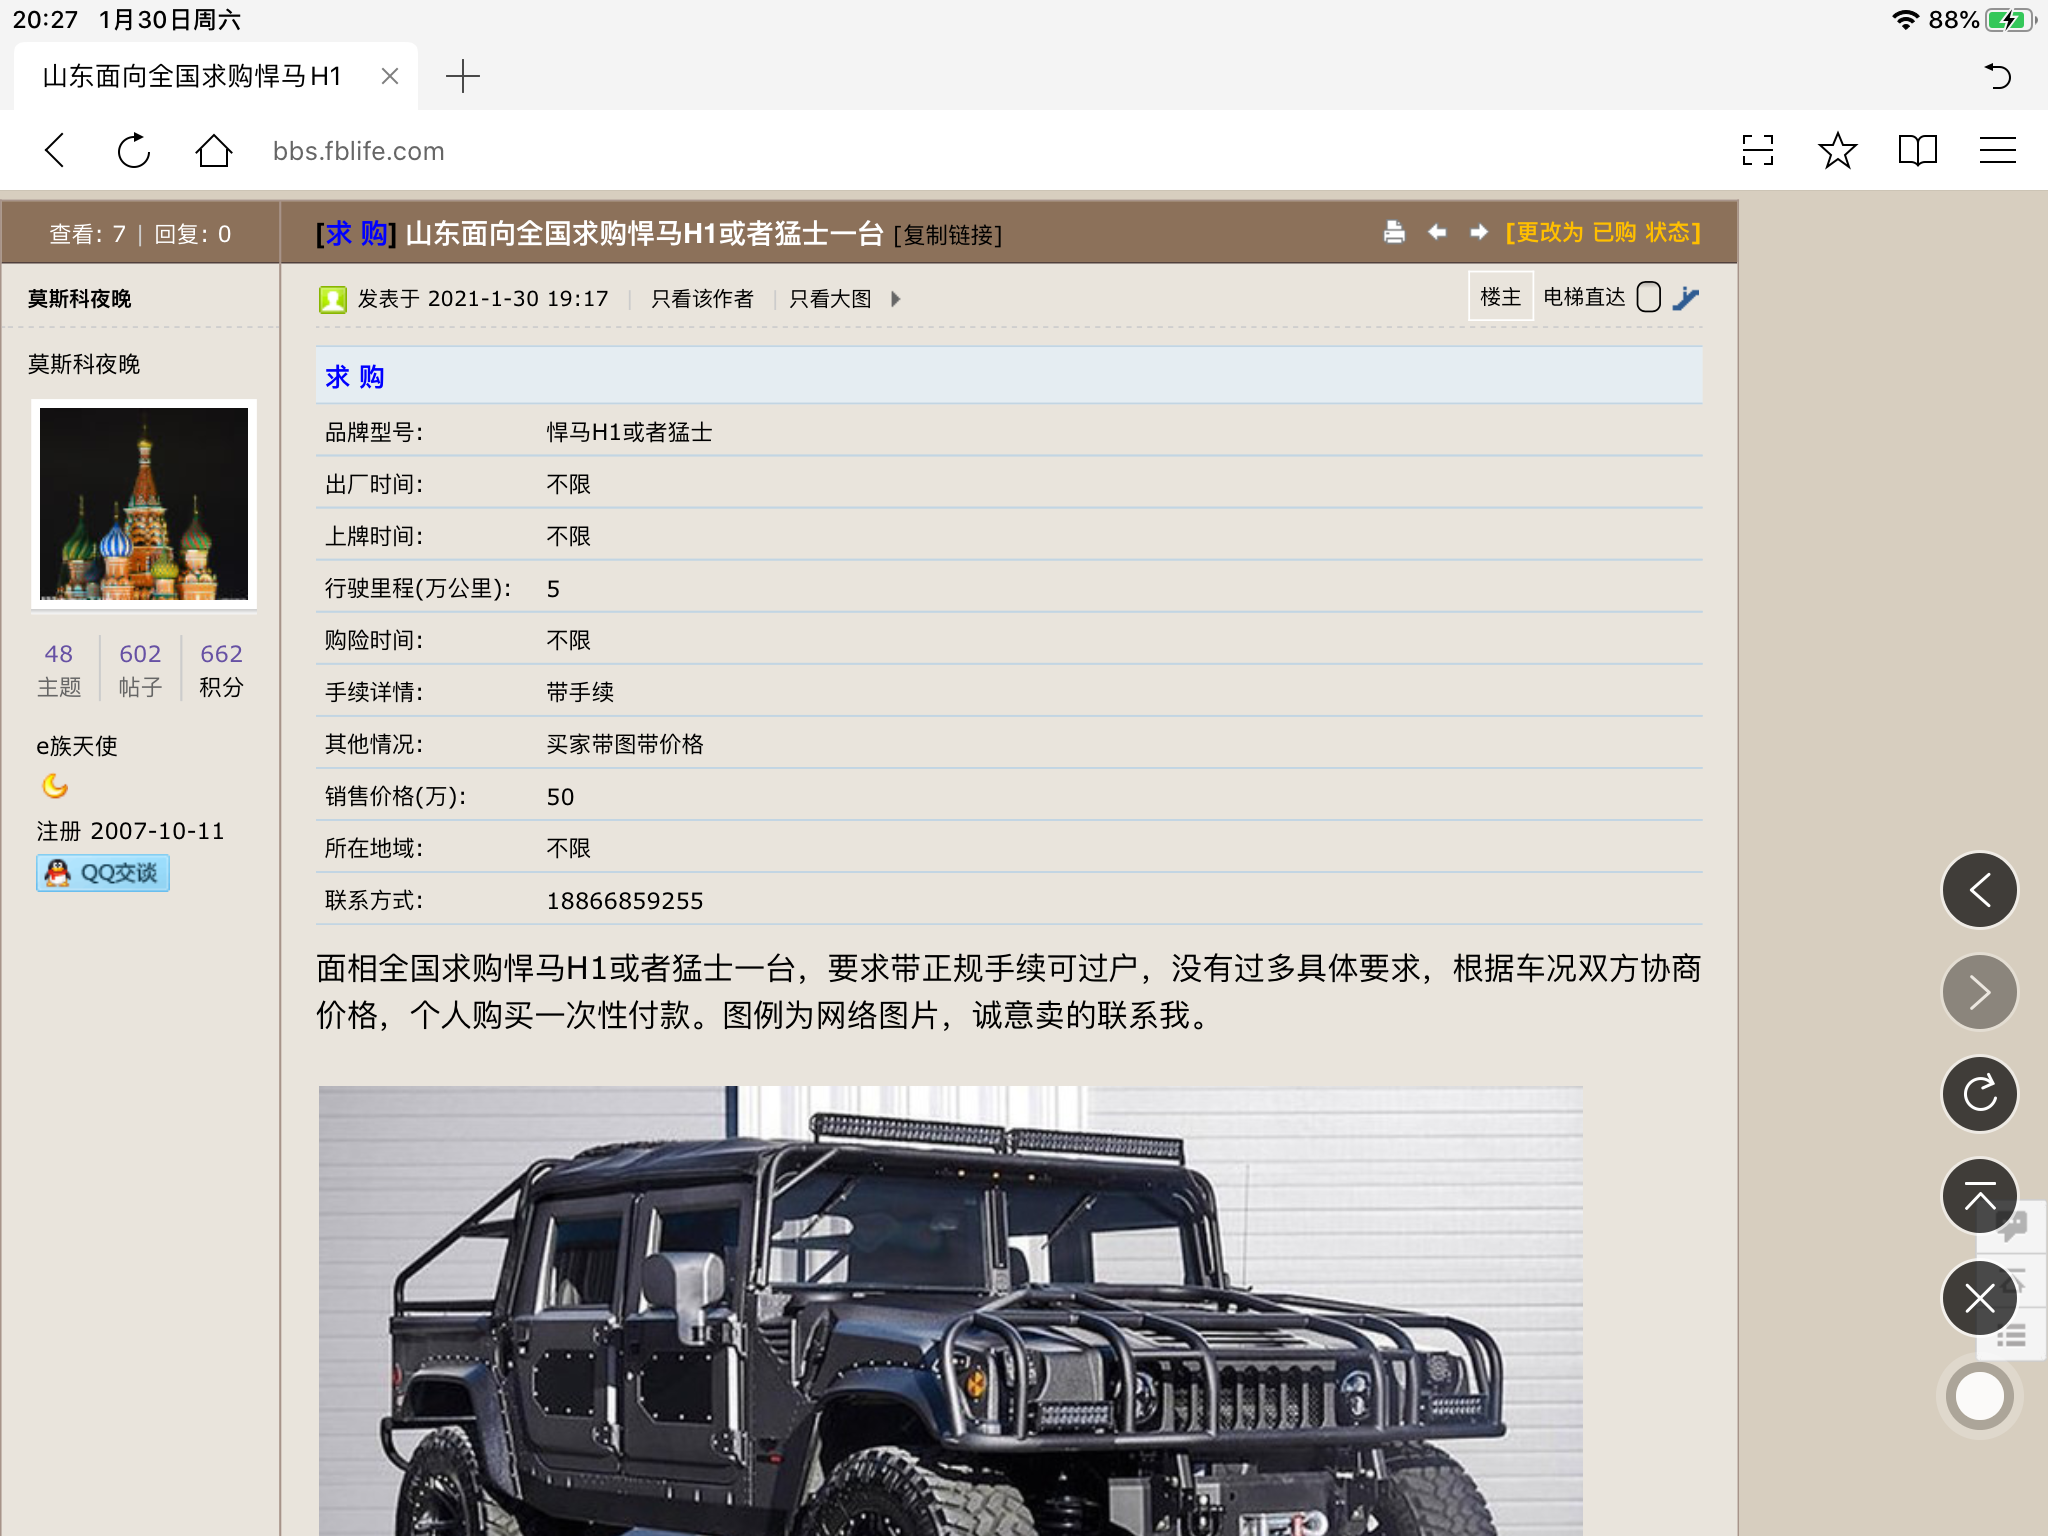Image resolution: width=2048 pixels, height=1536 pixels.
Task: Click the online user icon beside 发表于
Action: point(332,299)
